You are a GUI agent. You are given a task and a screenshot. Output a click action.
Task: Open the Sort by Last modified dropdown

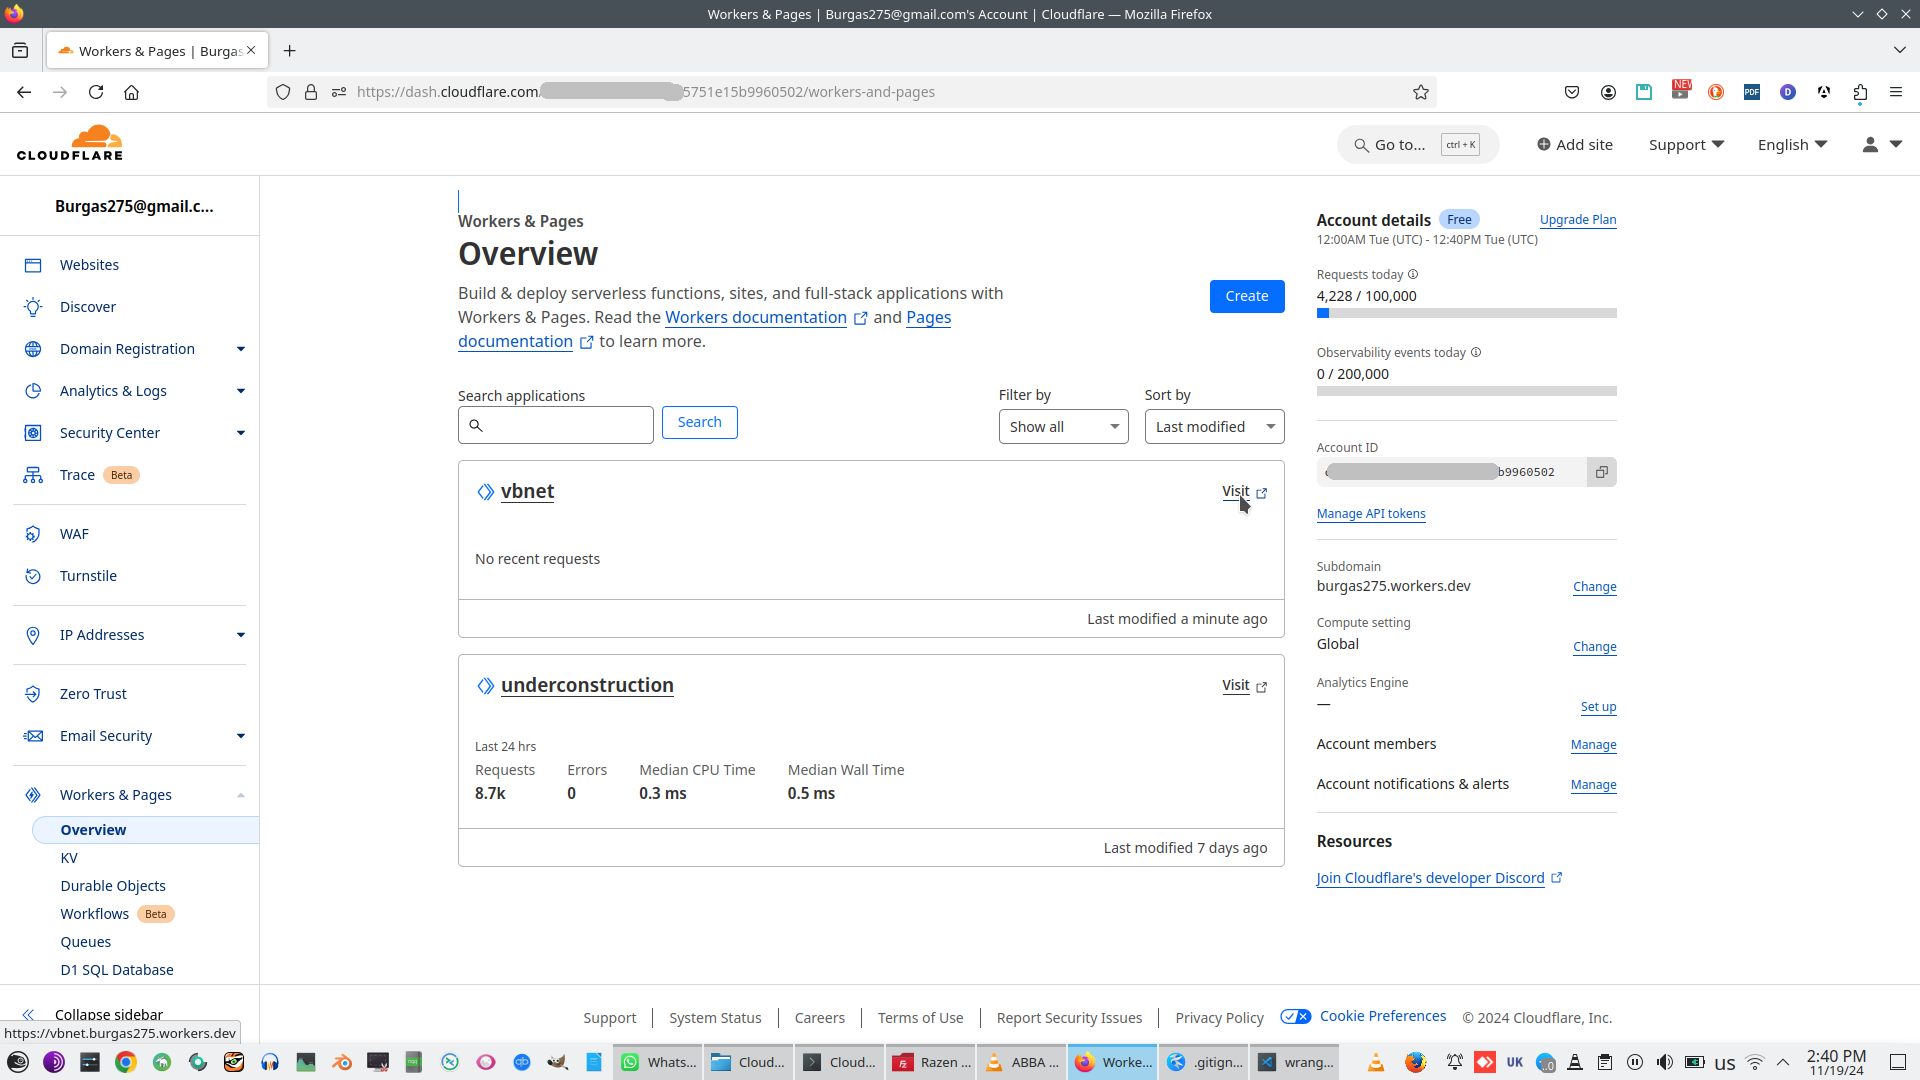click(1213, 427)
